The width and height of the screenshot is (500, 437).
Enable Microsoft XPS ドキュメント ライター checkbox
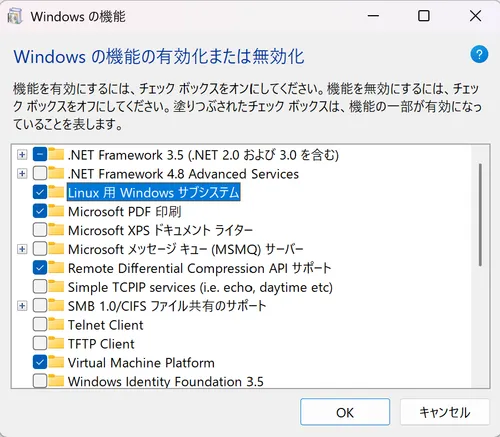point(40,230)
